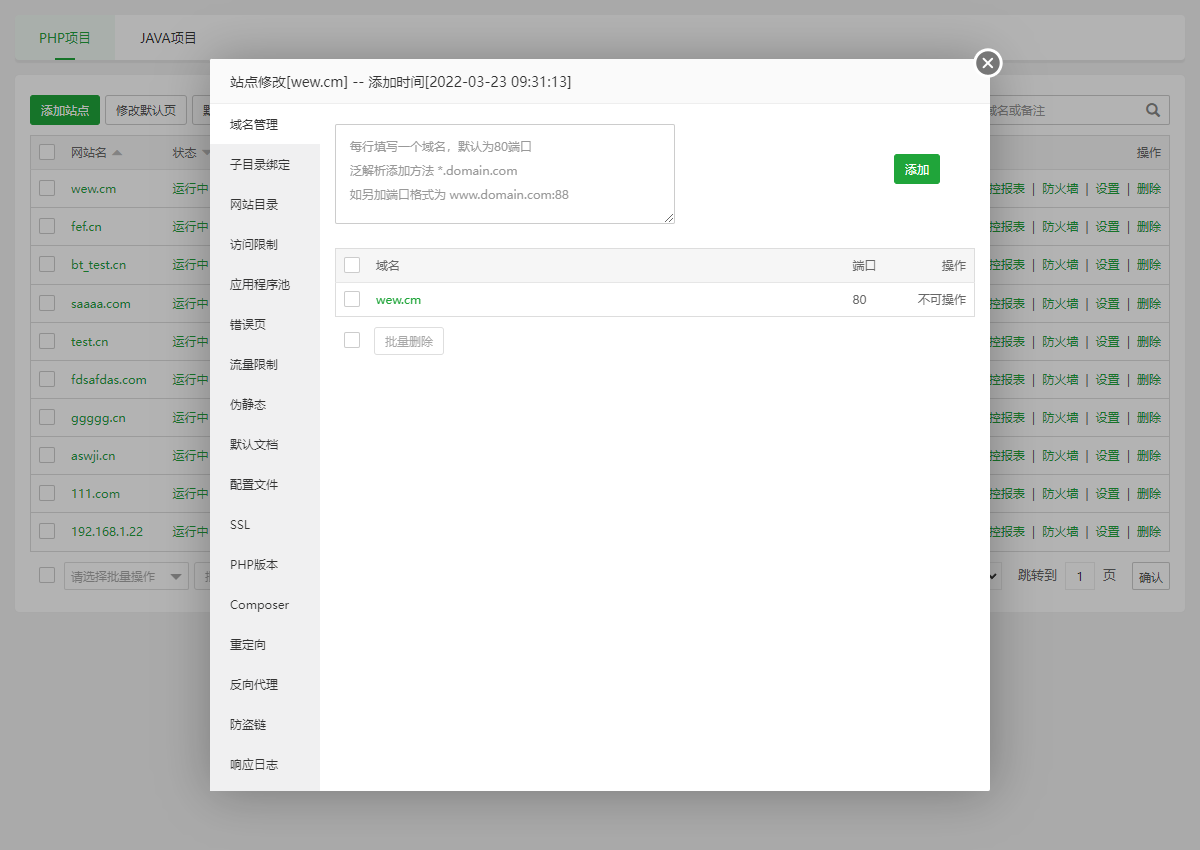Toggle select-all checkbox in domain table header
This screenshot has width=1200, height=850.
(352, 265)
